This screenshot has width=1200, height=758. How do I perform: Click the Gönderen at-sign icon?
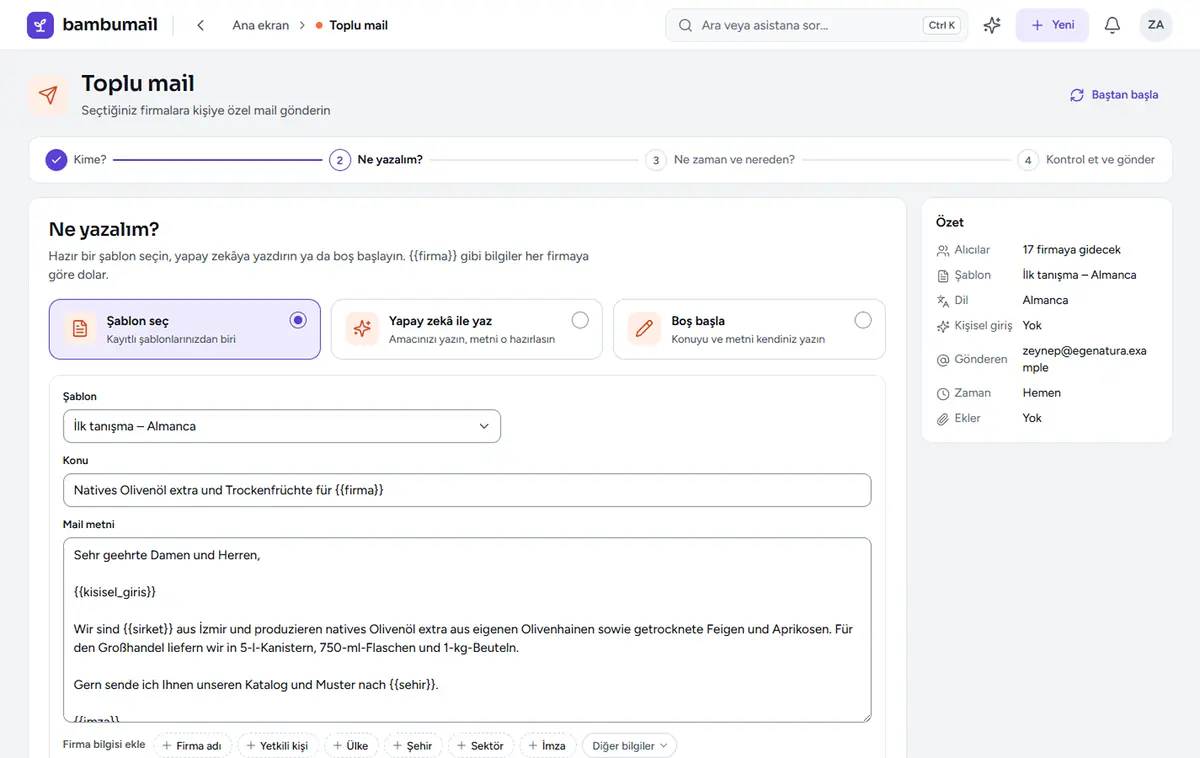pyautogui.click(x=942, y=359)
